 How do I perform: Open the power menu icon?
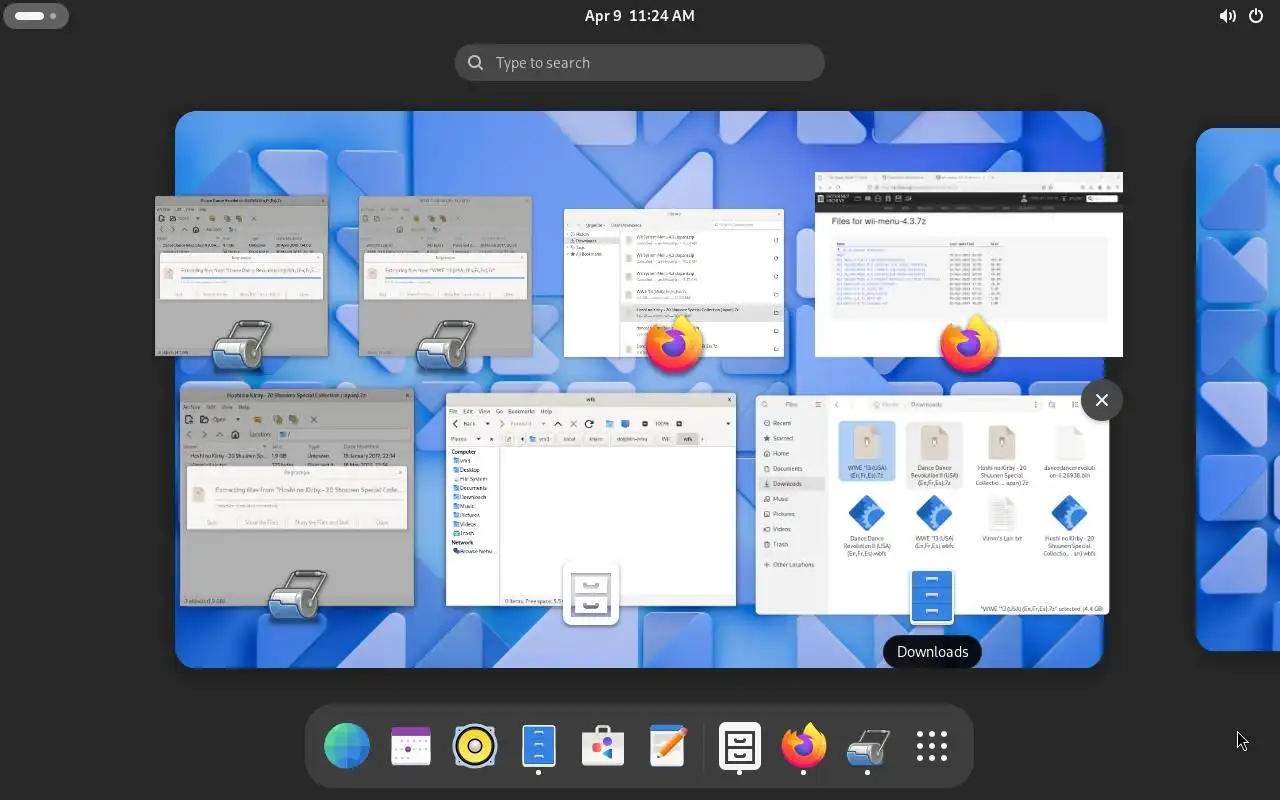[x=1256, y=16]
